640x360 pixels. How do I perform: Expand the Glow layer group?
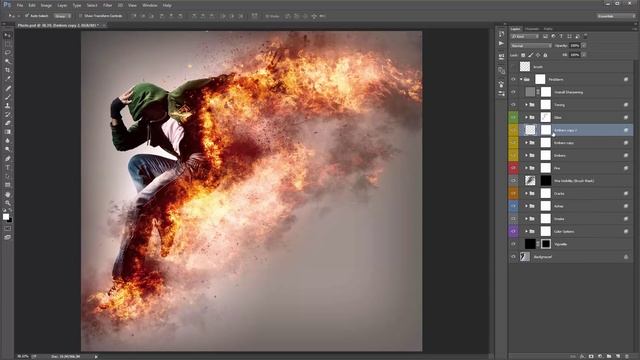coord(527,117)
